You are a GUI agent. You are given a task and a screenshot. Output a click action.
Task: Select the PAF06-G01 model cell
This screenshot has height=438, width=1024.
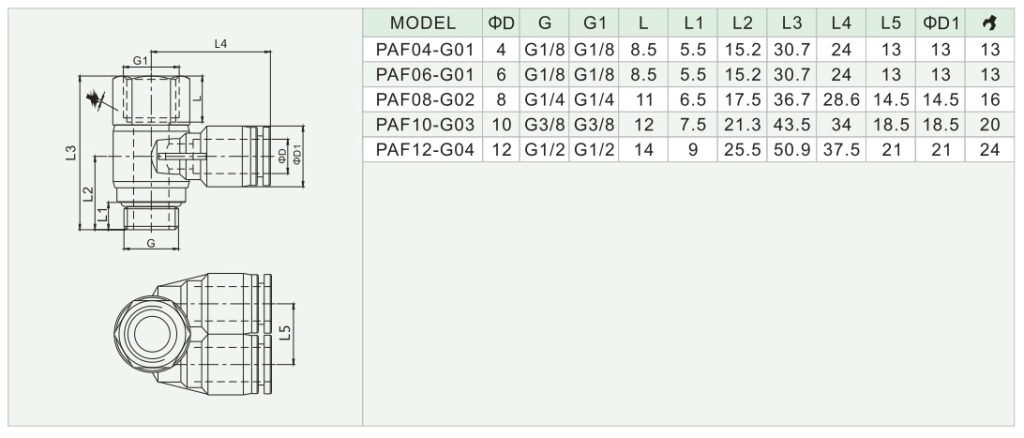tap(423, 74)
